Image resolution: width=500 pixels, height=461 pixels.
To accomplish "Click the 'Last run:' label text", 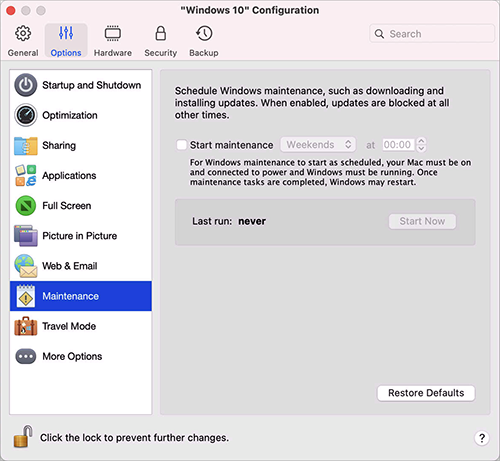I will (212, 221).
